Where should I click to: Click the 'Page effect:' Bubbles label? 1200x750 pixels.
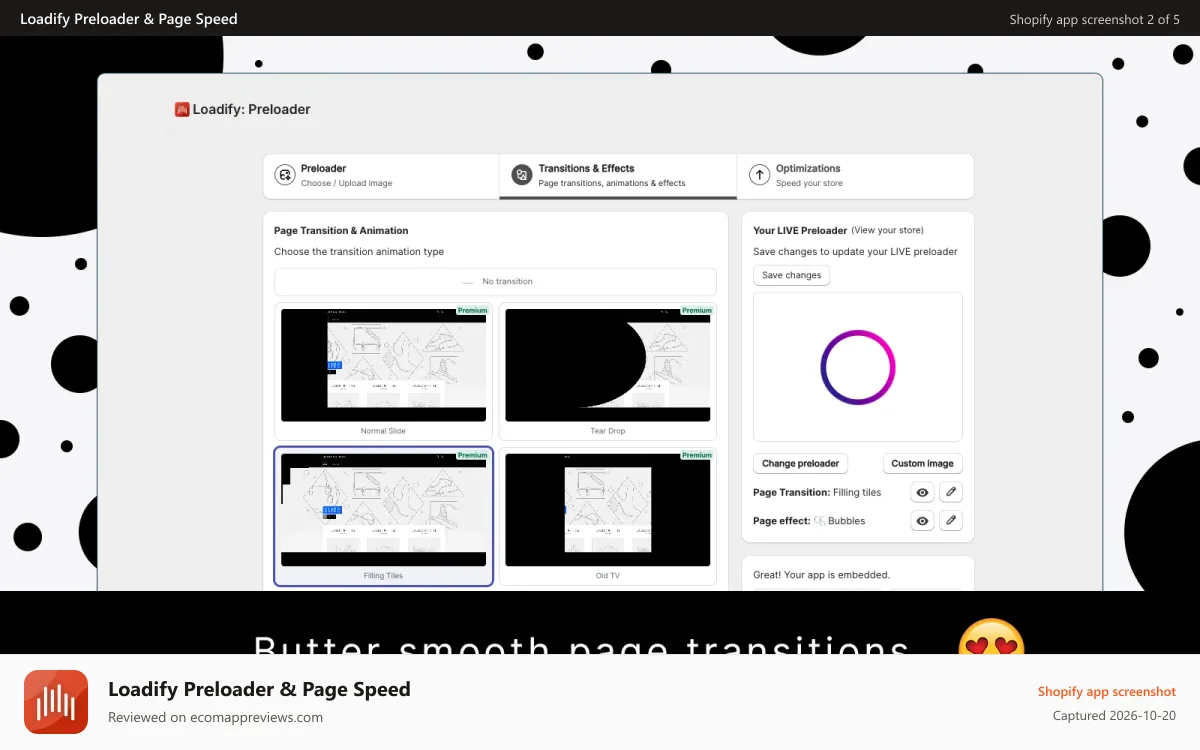(809, 521)
